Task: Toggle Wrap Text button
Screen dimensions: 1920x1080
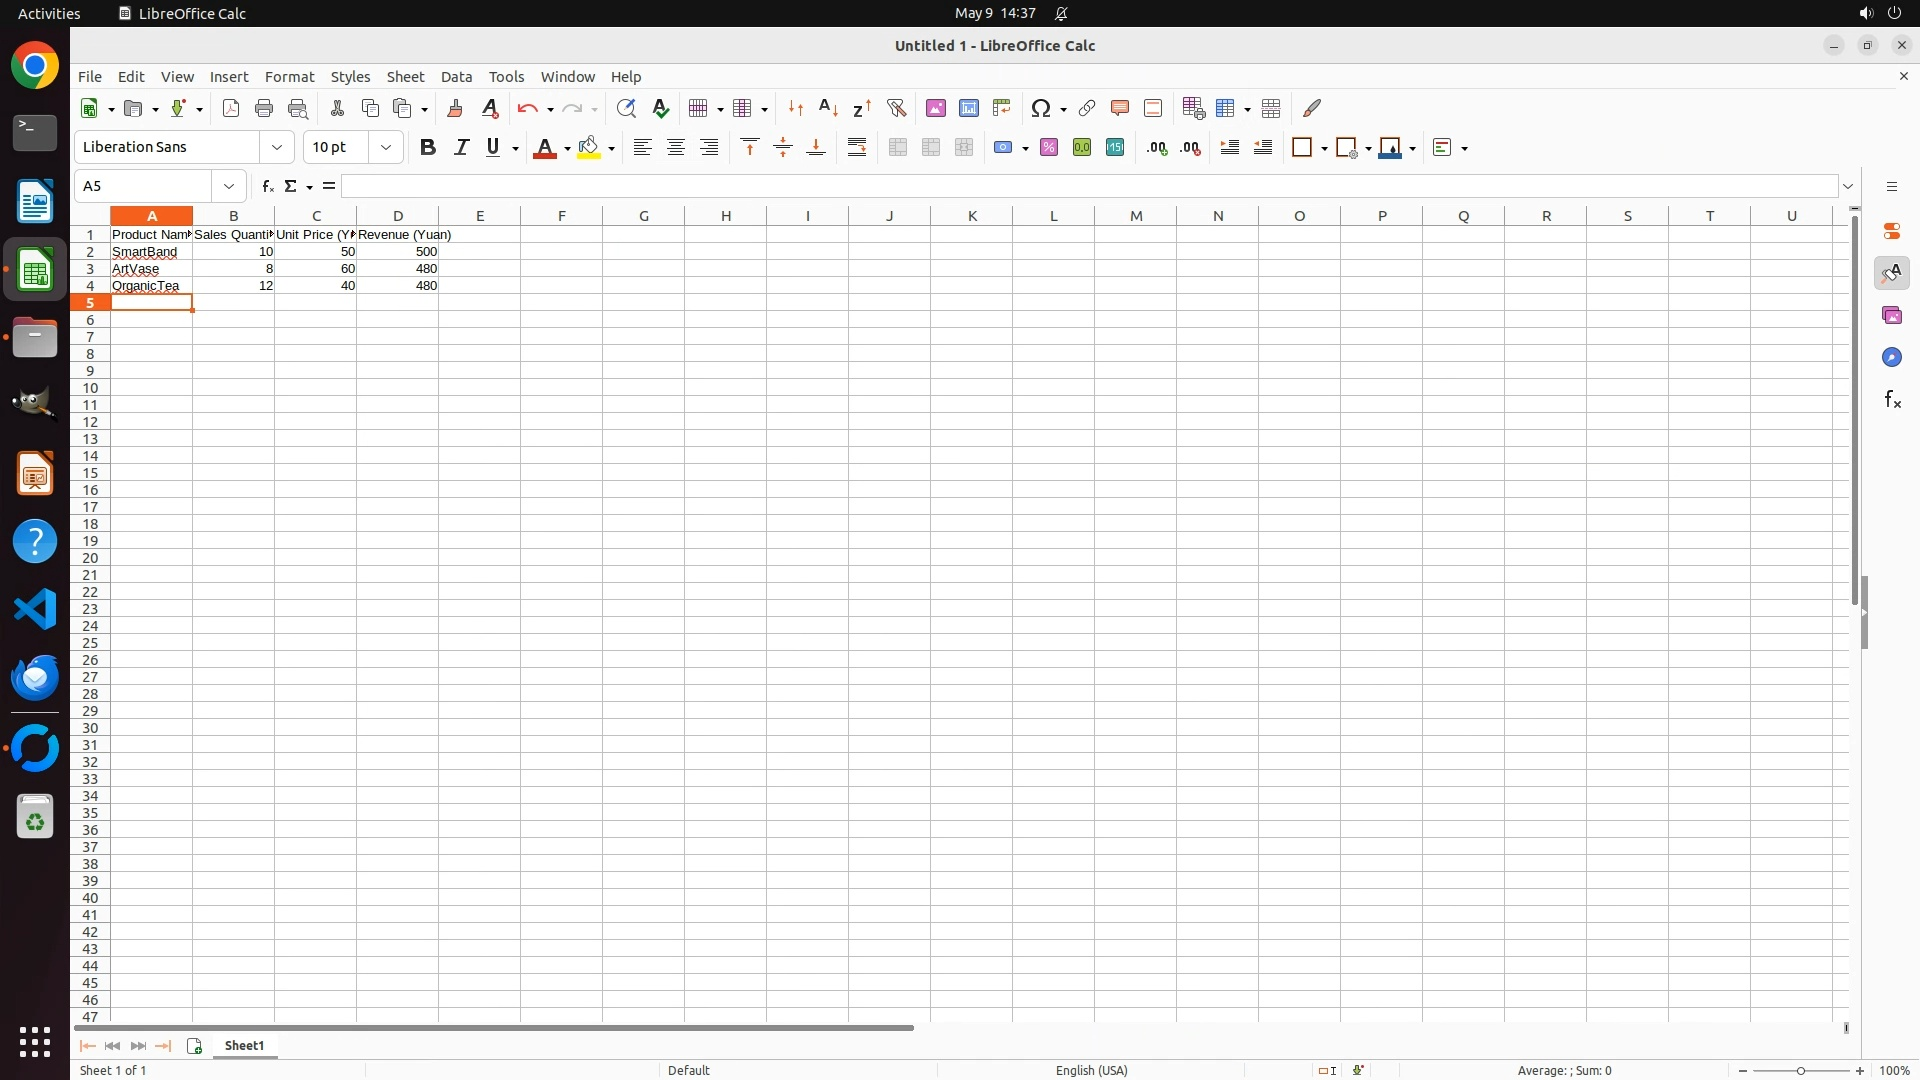Action: (x=857, y=147)
